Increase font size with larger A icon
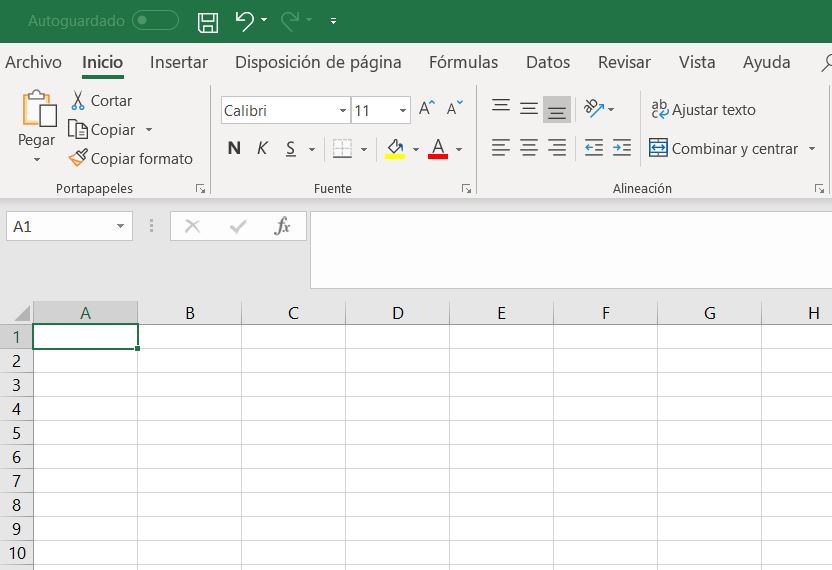This screenshot has height=570, width=832. (427, 110)
